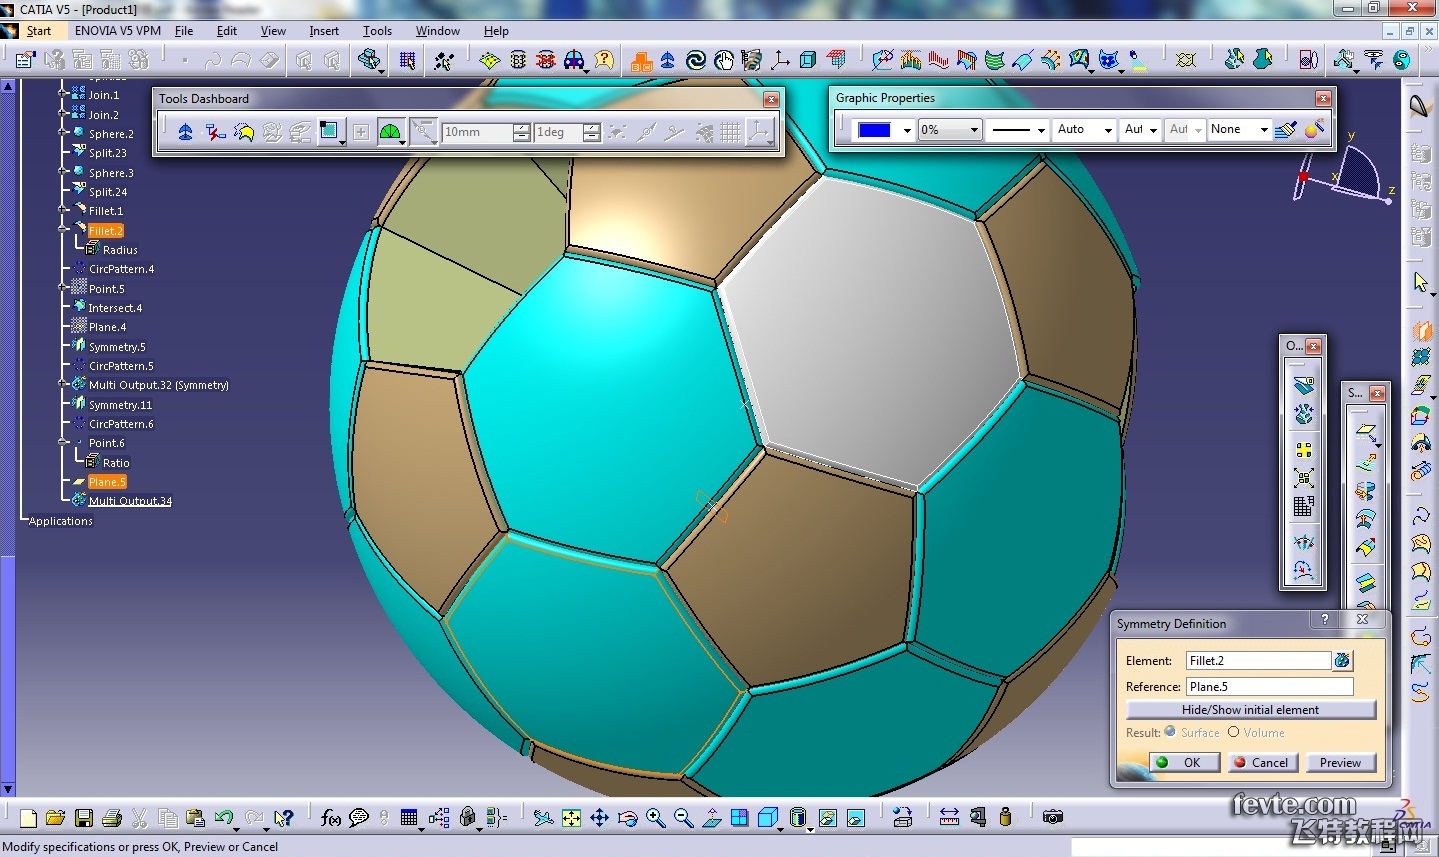This screenshot has height=857, width=1439.
Task: Click the Preview button
Action: (x=1340, y=762)
